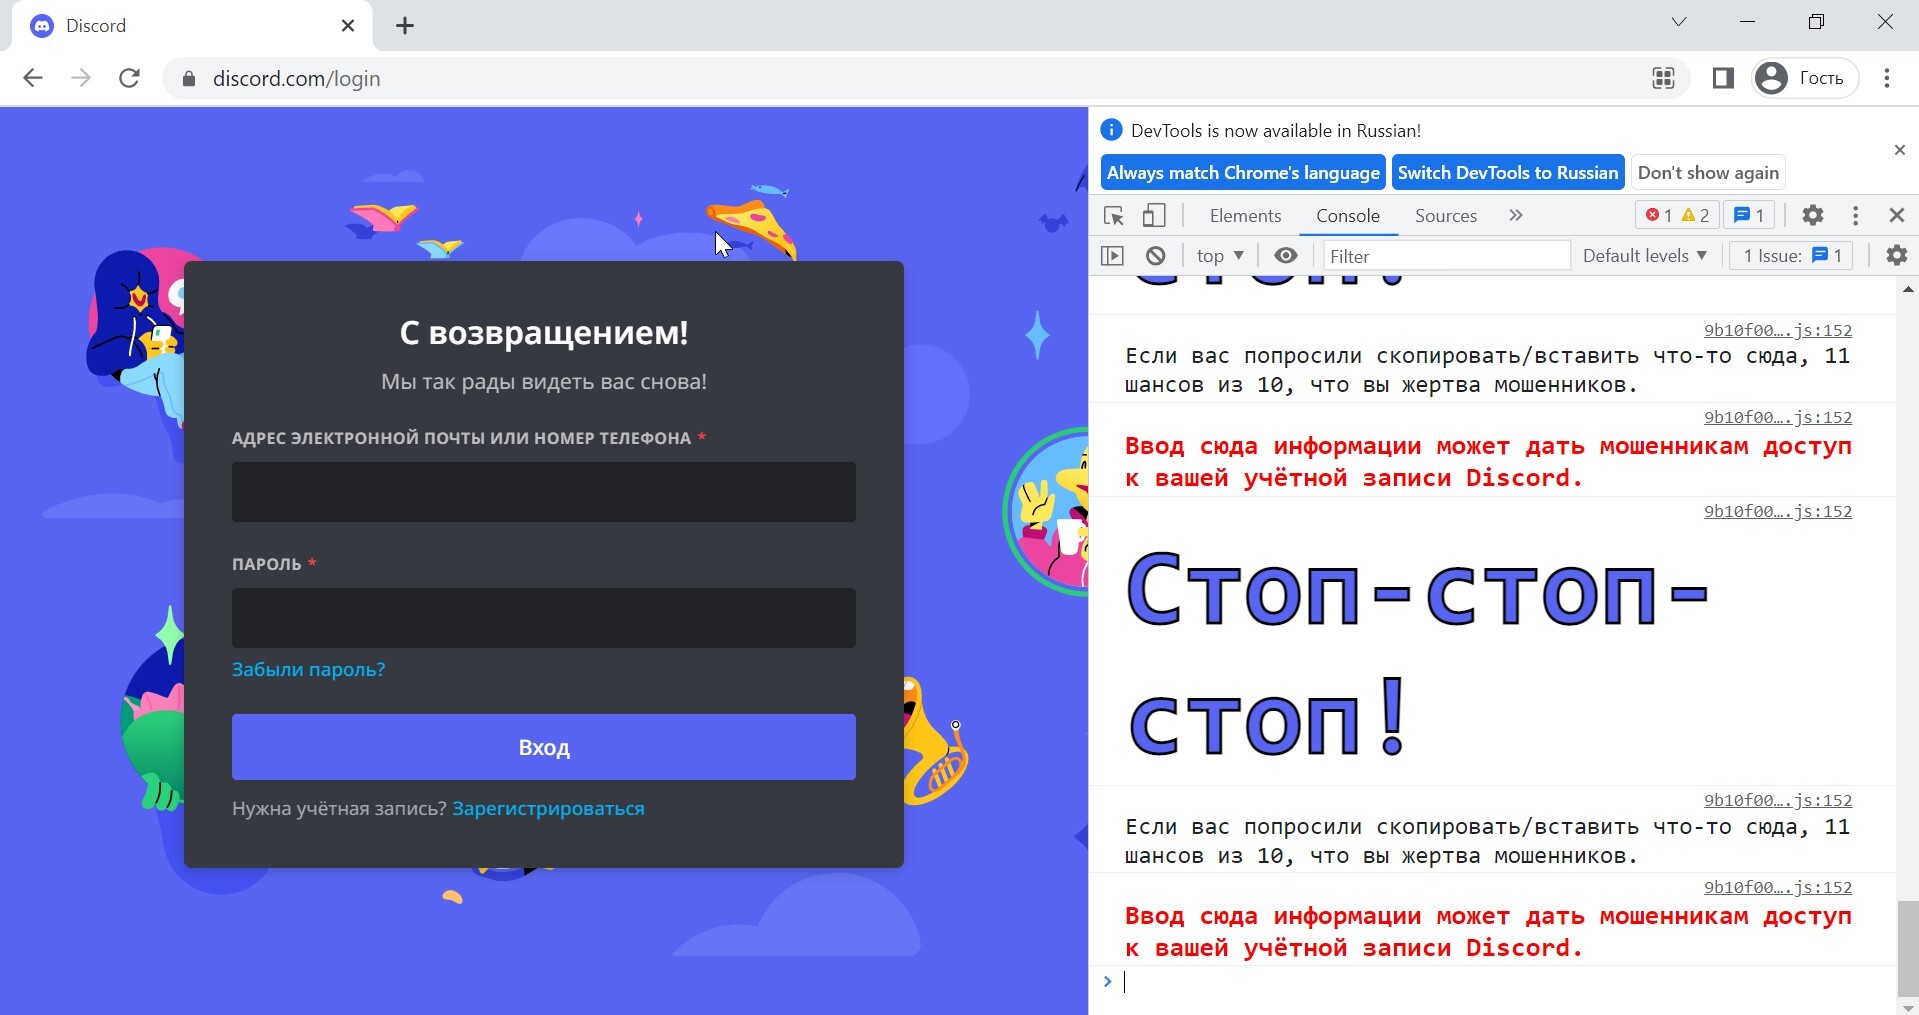This screenshot has height=1015, width=1919.
Task: Select the Console tab
Action: click(x=1348, y=216)
